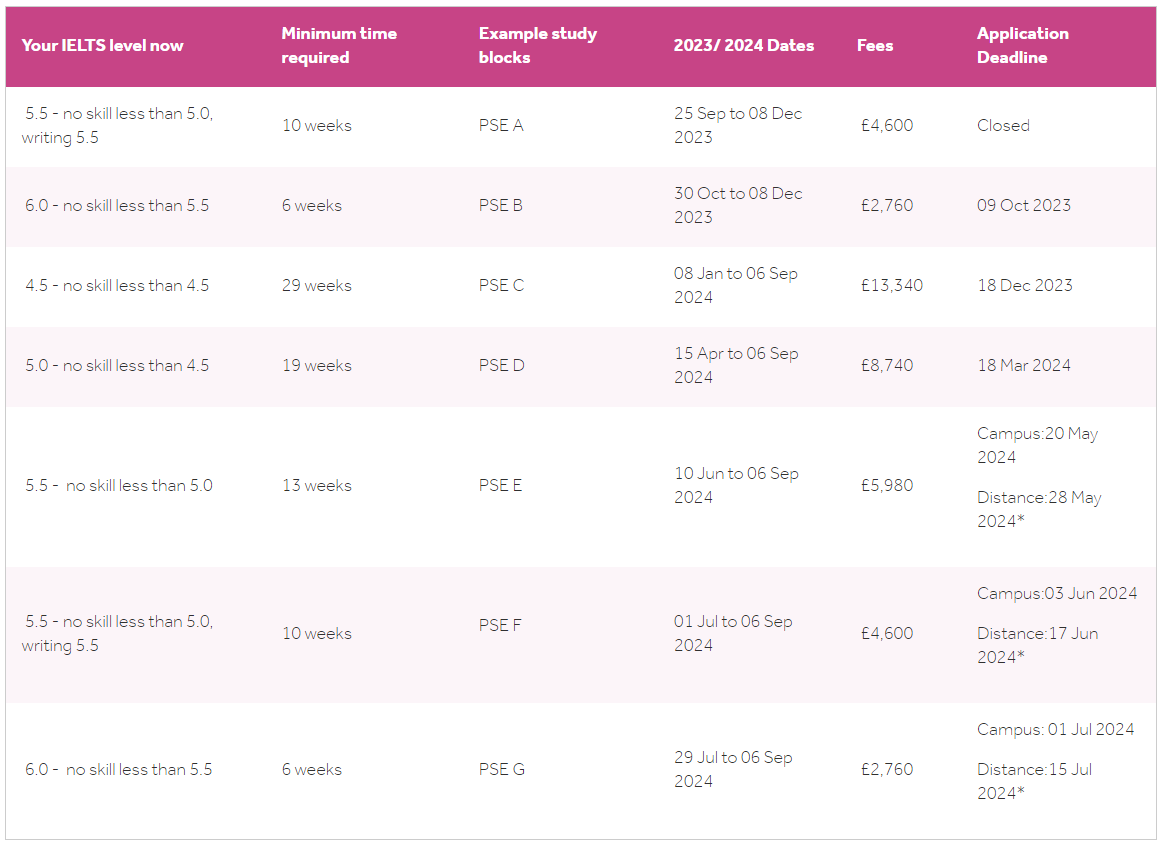The image size is (1162, 847).
Task: Click the £8,740 fee
Action: (887, 365)
